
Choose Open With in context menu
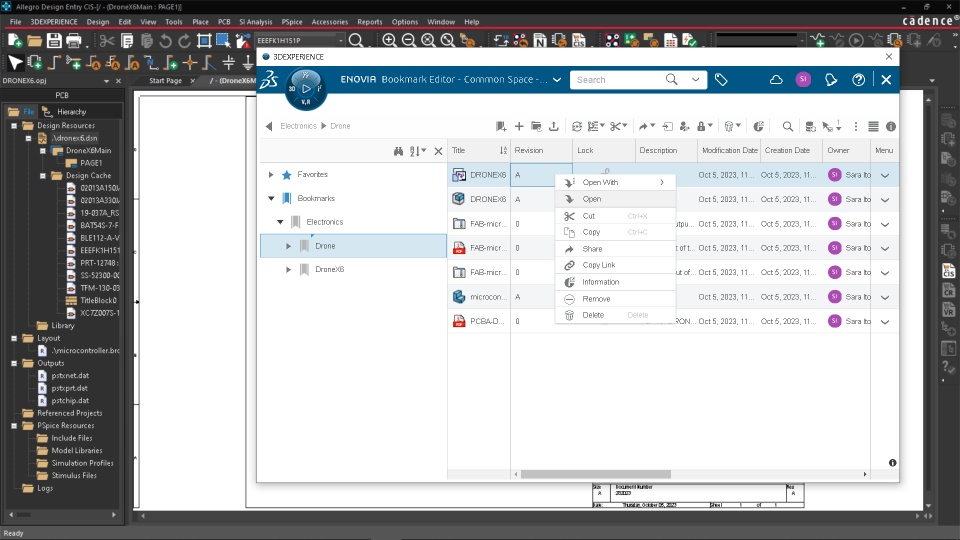click(615, 182)
